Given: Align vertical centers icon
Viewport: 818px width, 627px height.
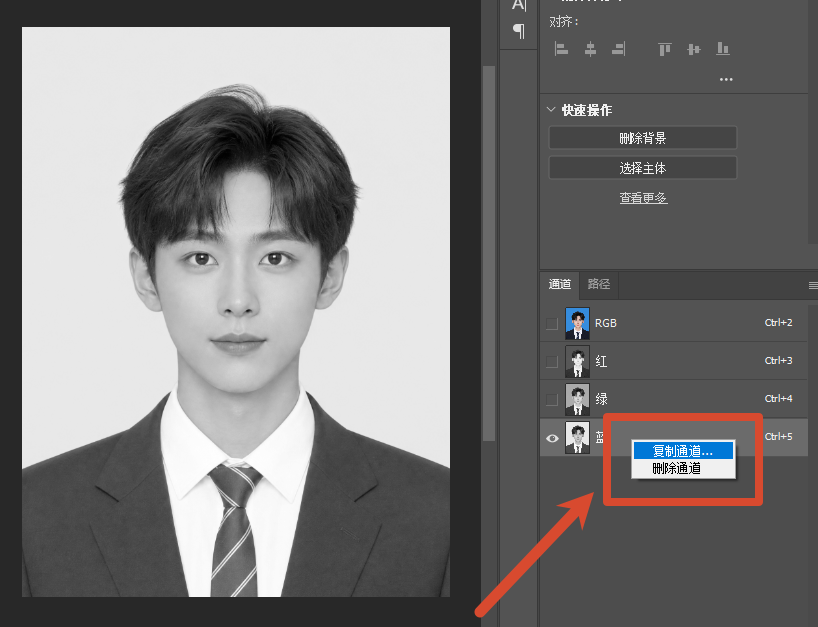Looking at the screenshot, I should (694, 49).
